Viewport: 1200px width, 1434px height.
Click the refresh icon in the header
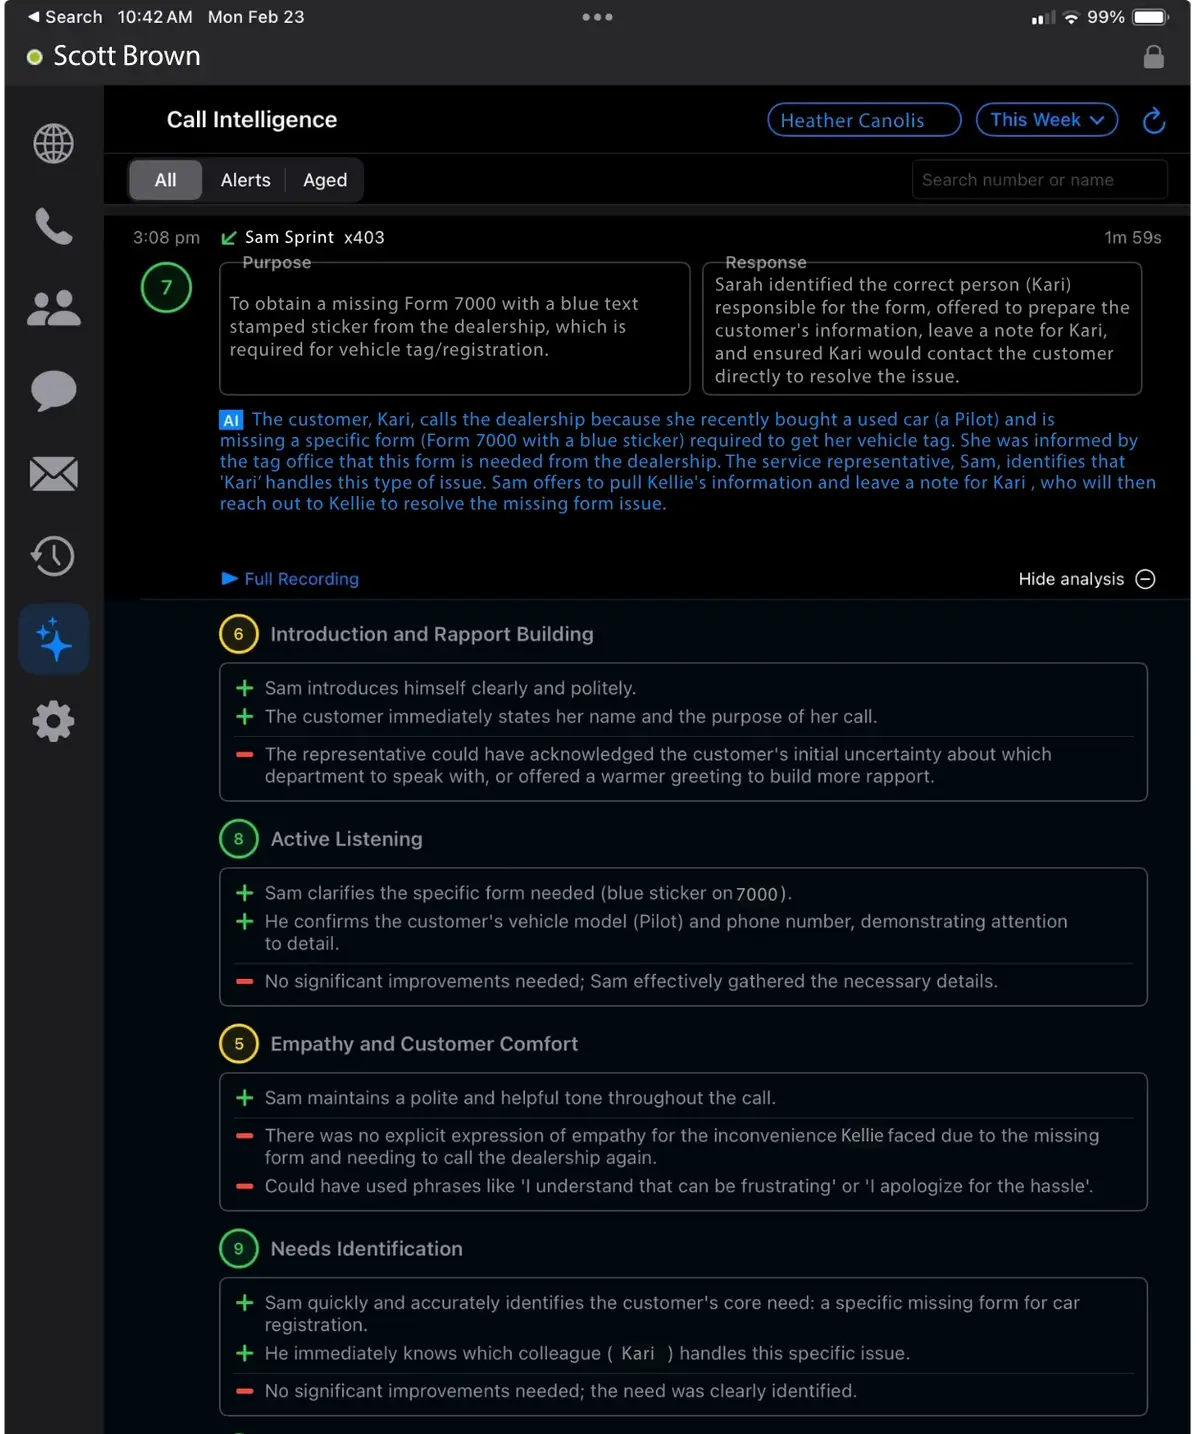click(1154, 121)
